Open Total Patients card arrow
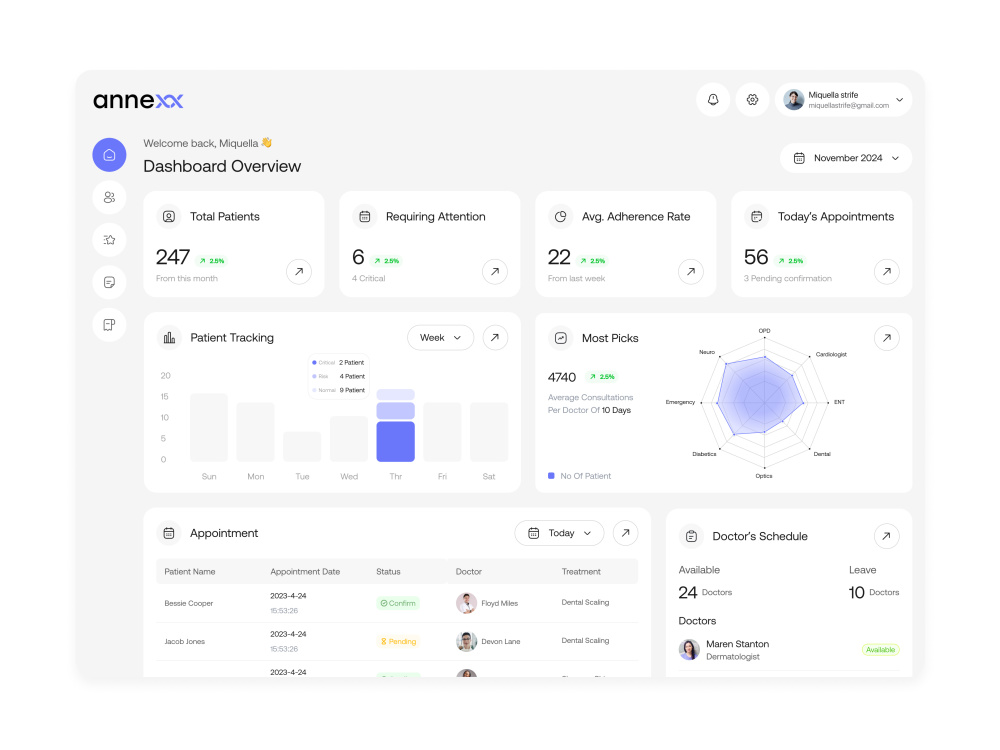Viewport: 1000px width, 750px height. coord(299,272)
